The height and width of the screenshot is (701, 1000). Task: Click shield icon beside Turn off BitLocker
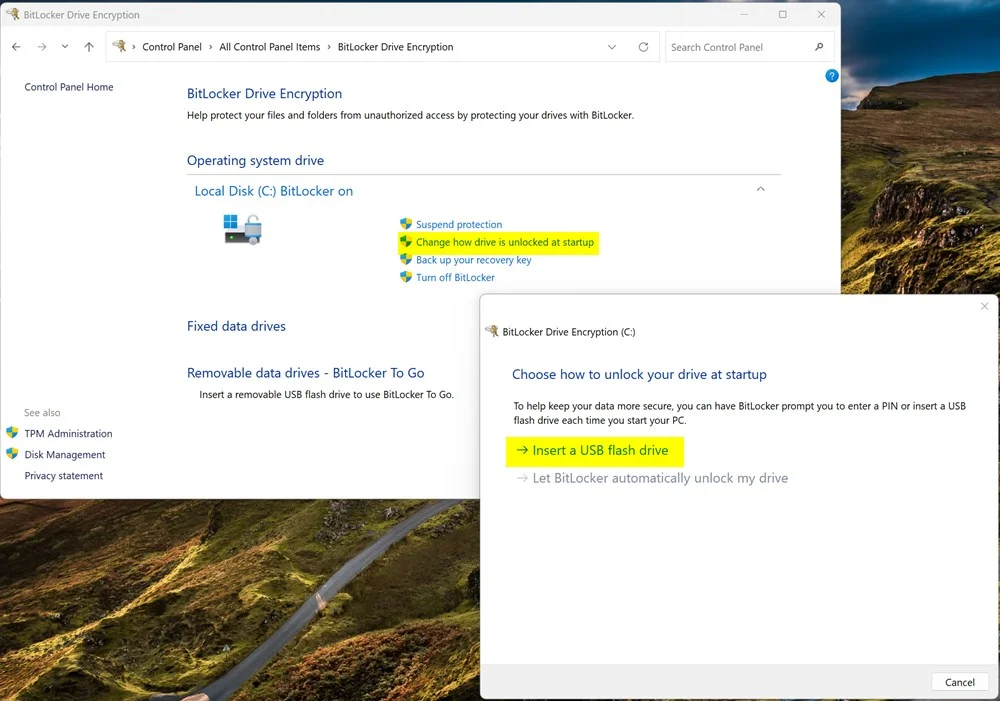406,277
